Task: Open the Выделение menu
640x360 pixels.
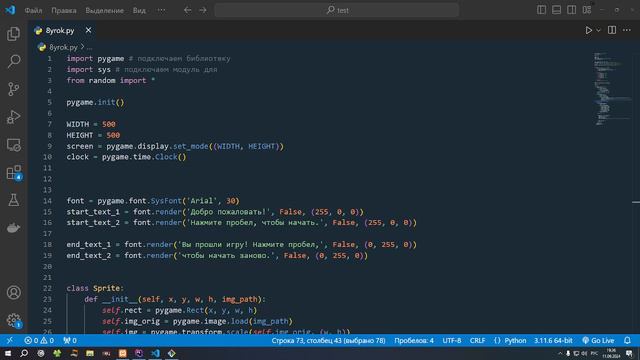Action: pyautogui.click(x=104, y=11)
